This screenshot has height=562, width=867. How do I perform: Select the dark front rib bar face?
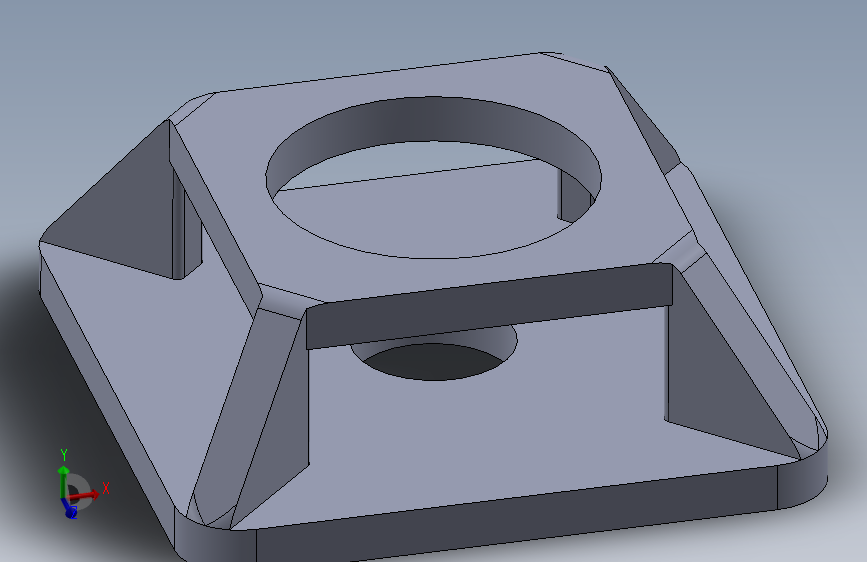click(489, 306)
